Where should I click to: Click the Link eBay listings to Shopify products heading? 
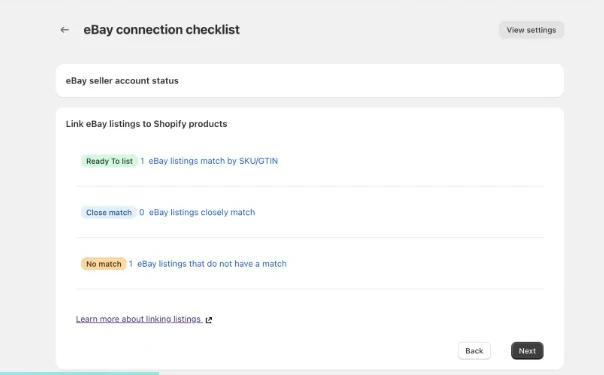tap(146, 124)
